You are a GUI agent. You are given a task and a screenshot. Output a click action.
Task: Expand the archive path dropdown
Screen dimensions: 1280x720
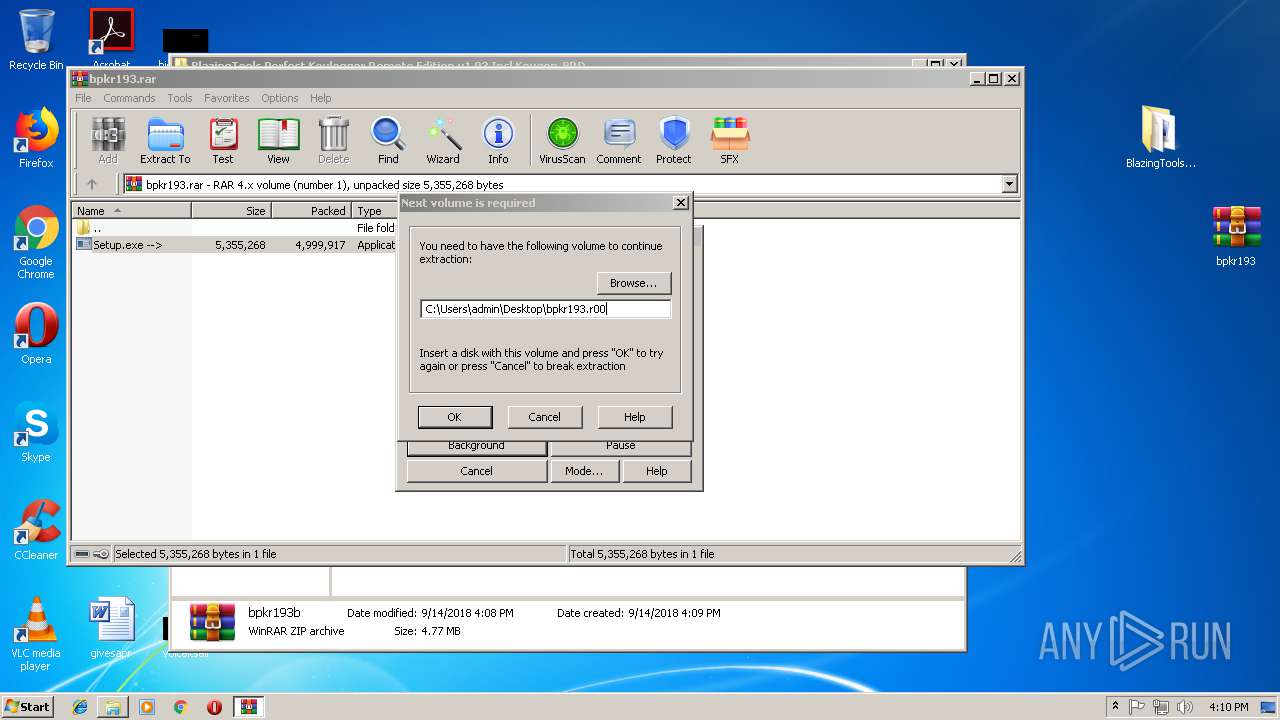coord(1009,184)
